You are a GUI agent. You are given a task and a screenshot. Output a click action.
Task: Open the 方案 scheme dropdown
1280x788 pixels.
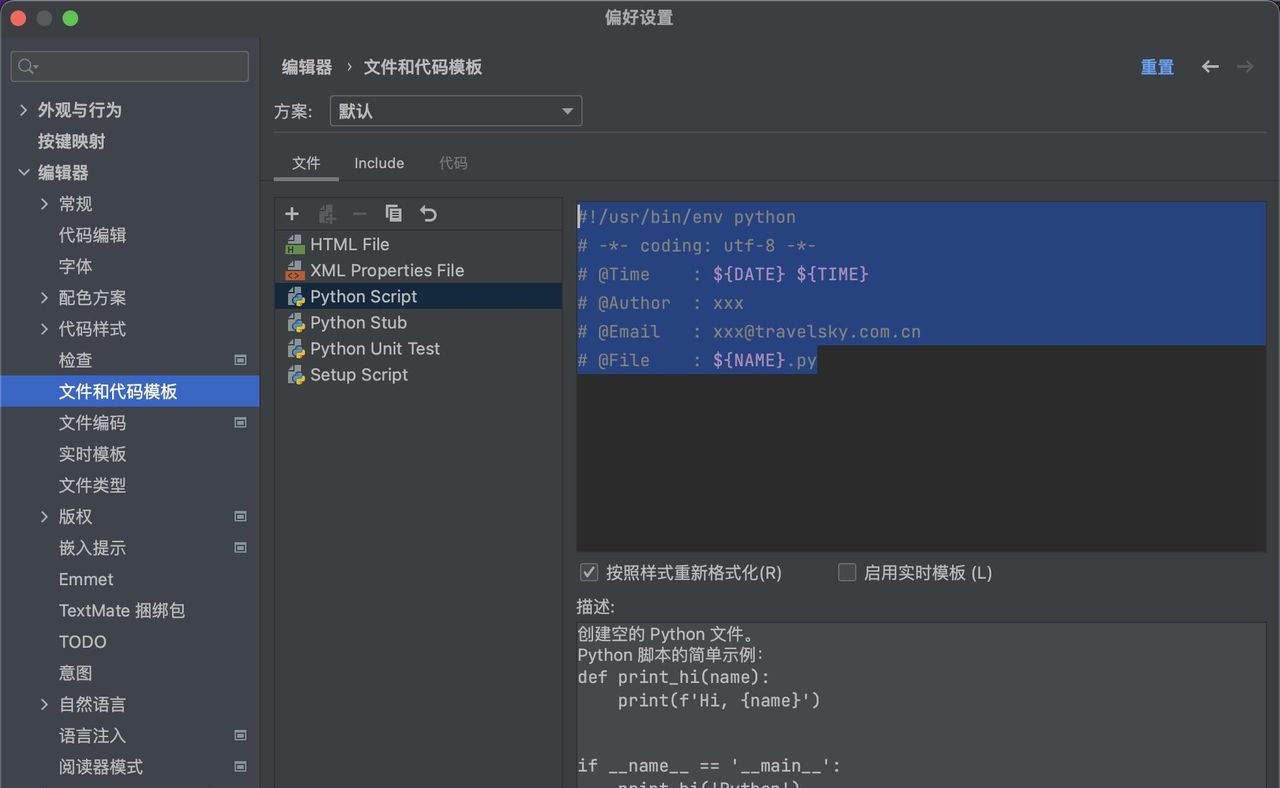click(455, 111)
